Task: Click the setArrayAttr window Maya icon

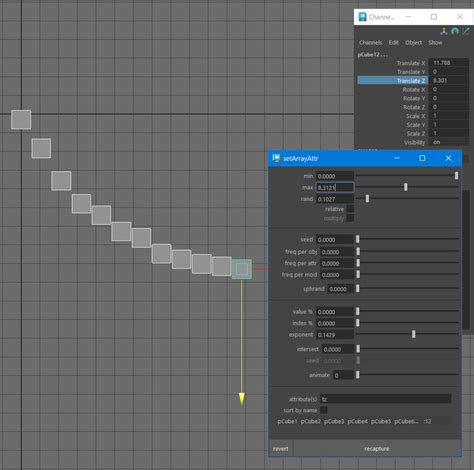Action: (x=276, y=158)
